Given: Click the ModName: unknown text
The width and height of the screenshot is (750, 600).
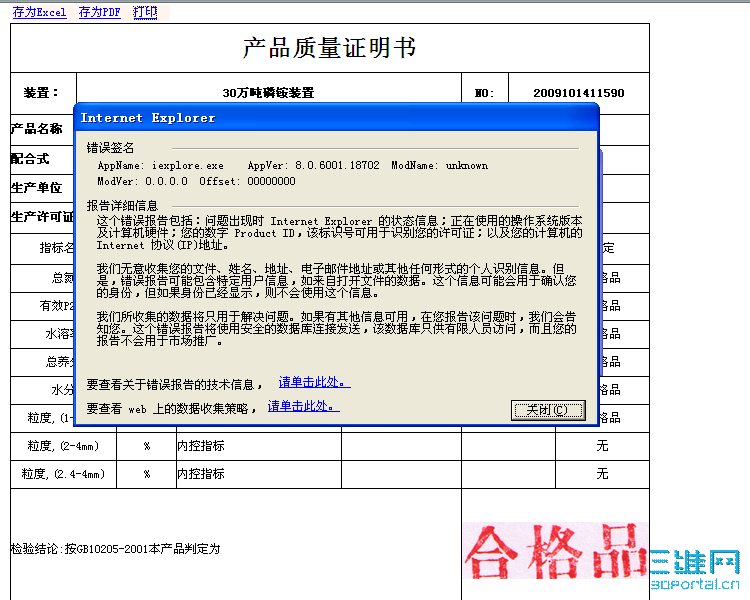Looking at the screenshot, I should 440,166.
